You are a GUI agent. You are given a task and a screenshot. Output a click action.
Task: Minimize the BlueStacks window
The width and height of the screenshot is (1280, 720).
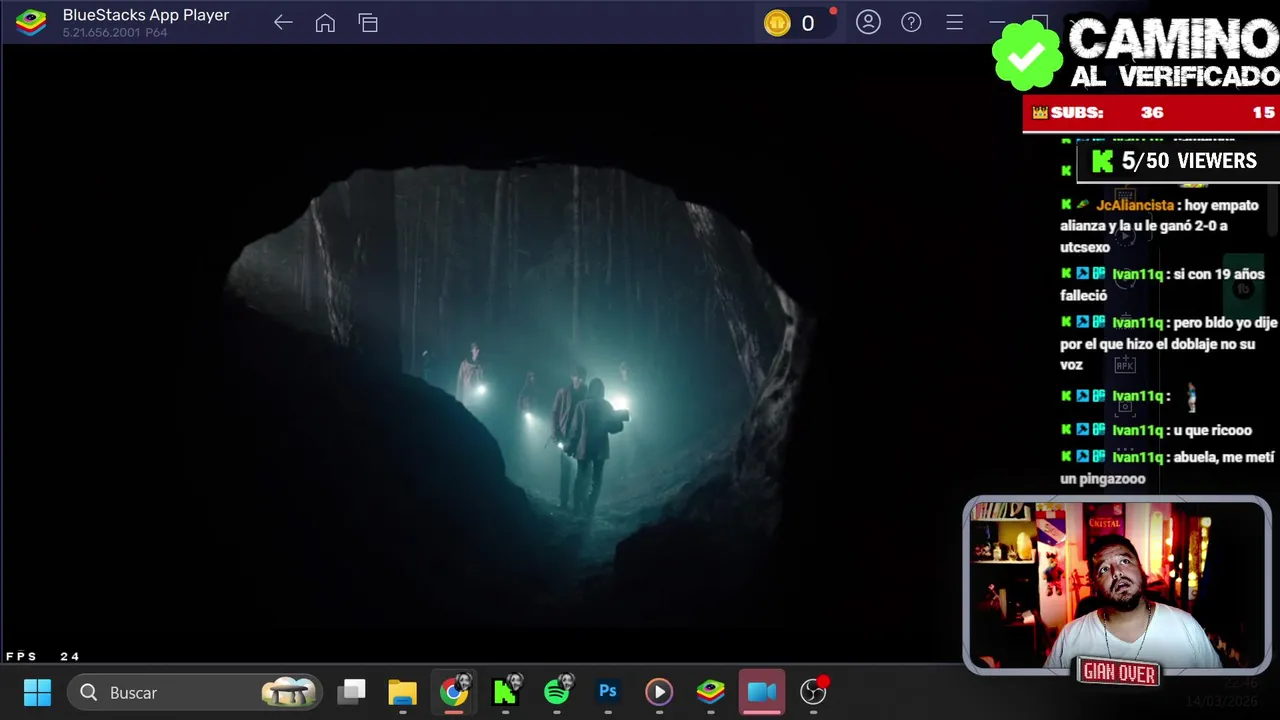tap(996, 22)
